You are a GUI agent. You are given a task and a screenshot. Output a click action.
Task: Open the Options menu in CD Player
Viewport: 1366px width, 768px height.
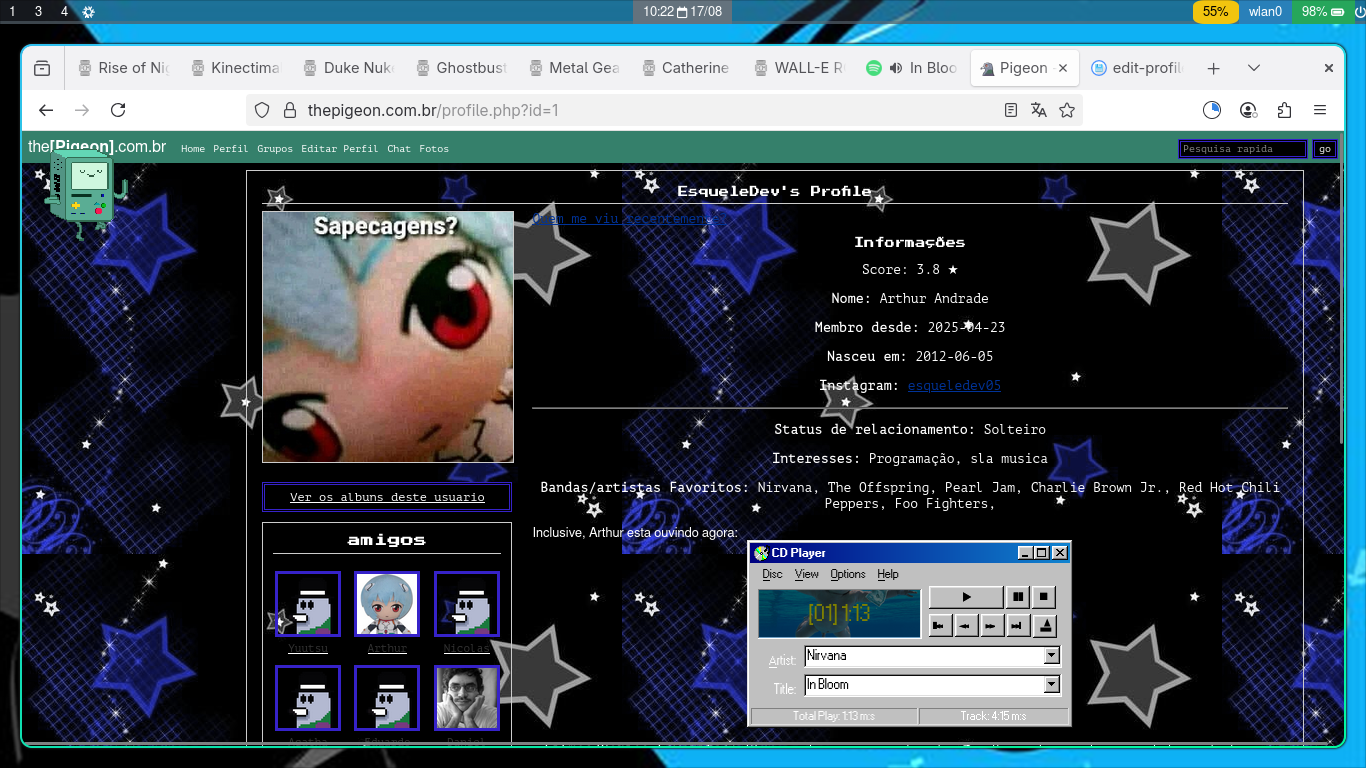[x=847, y=574]
